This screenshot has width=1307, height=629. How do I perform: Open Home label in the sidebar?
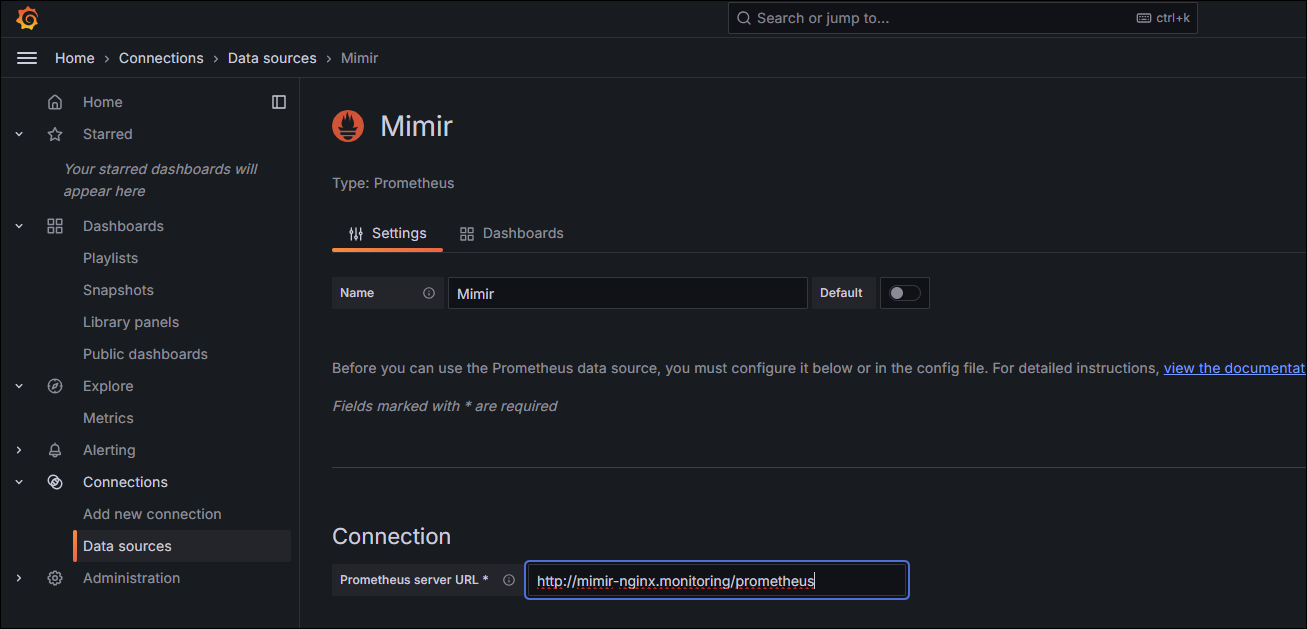103,102
